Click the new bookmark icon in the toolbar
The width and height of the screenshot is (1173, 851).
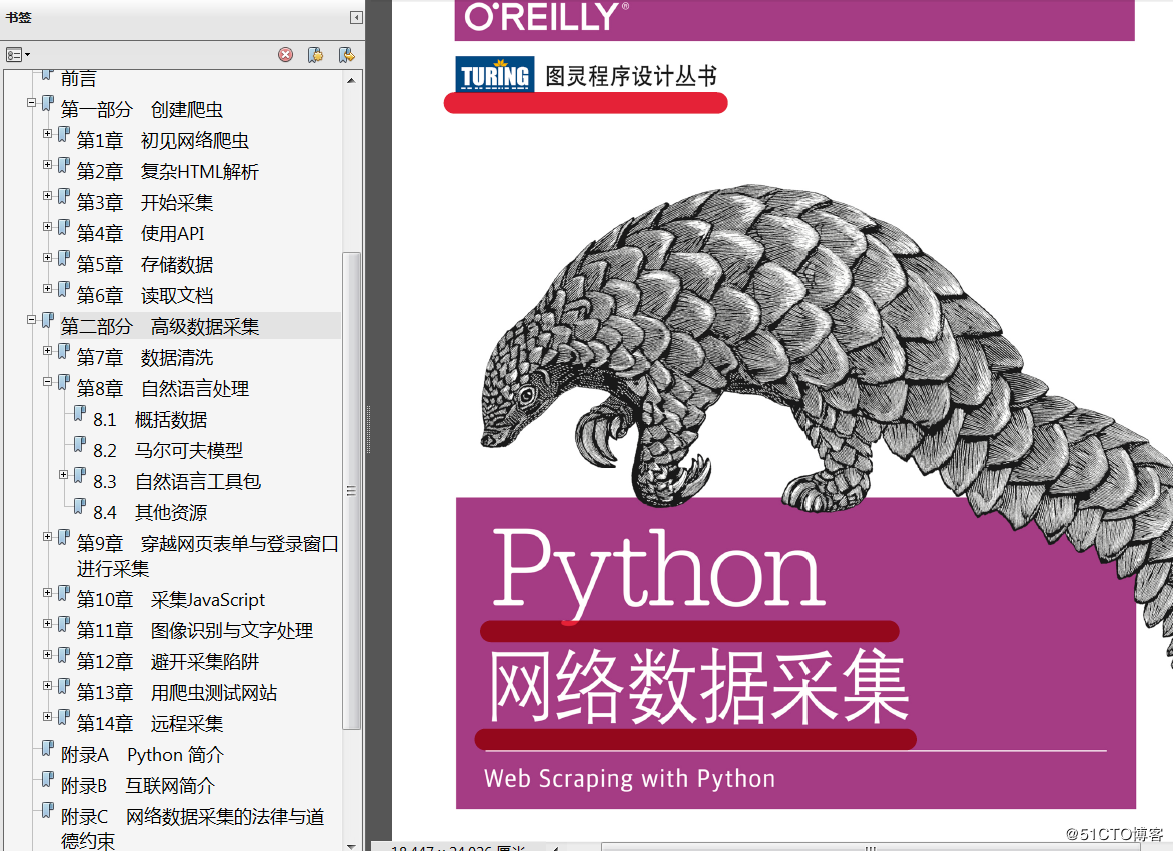[316, 55]
